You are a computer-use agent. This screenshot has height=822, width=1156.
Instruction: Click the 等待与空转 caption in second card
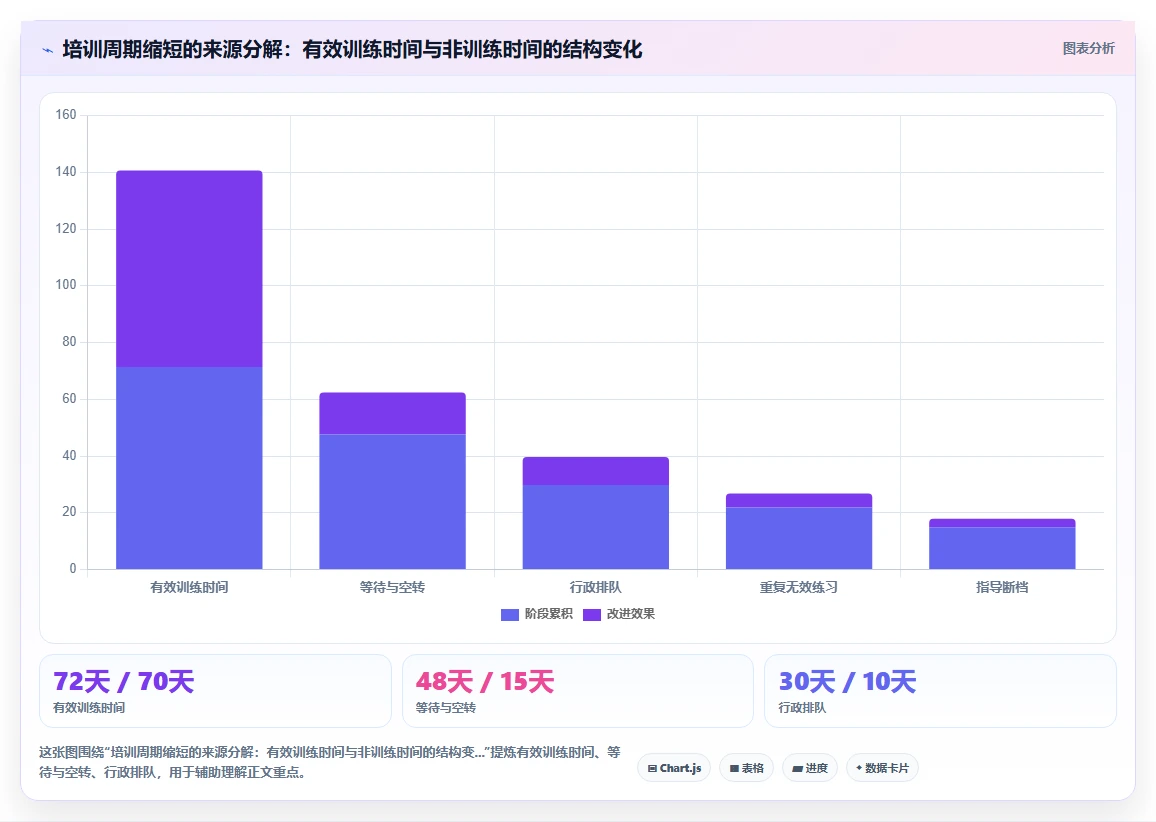pyautogui.click(x=445, y=708)
